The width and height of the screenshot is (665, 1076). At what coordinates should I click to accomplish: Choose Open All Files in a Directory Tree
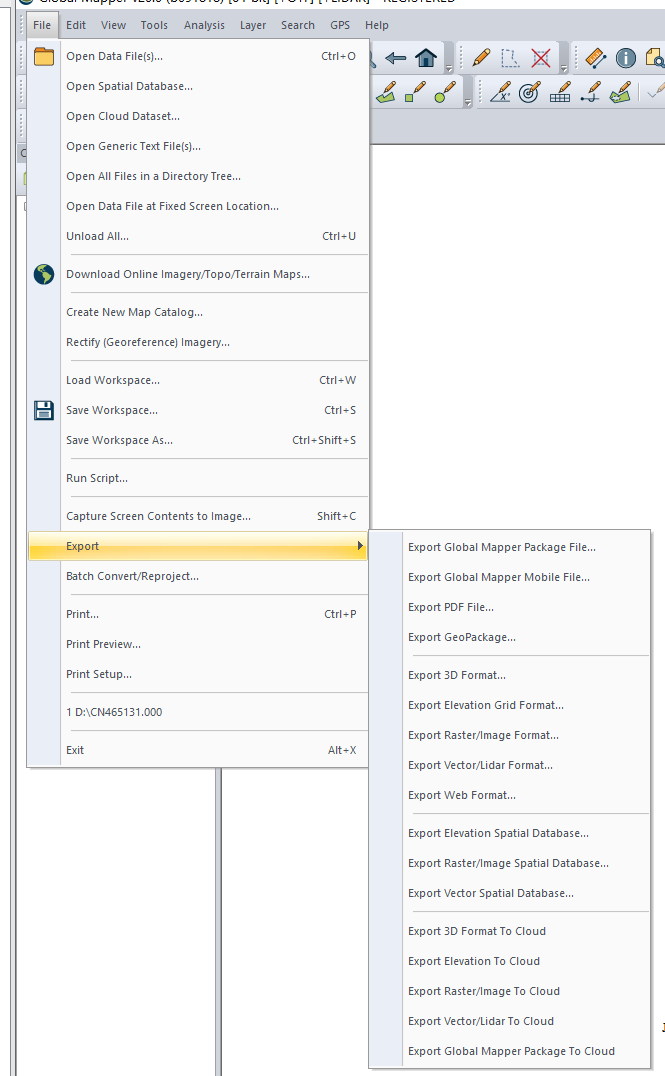pos(198,176)
